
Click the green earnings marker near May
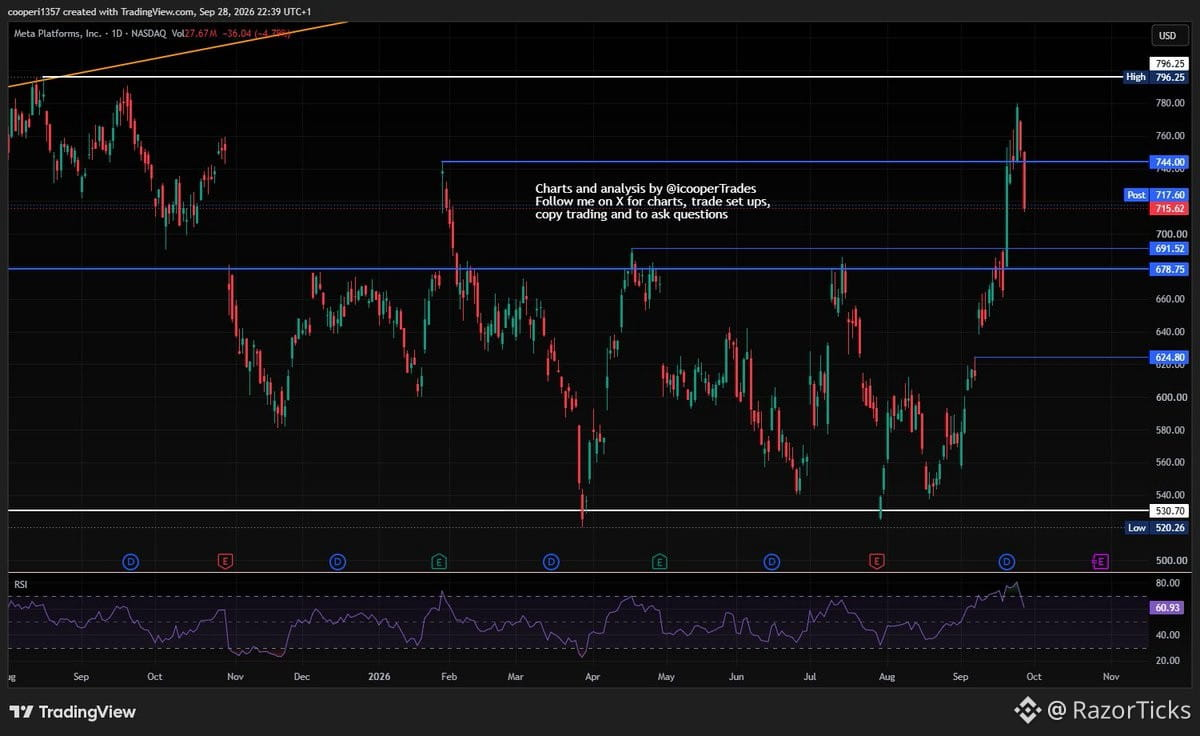point(659,562)
